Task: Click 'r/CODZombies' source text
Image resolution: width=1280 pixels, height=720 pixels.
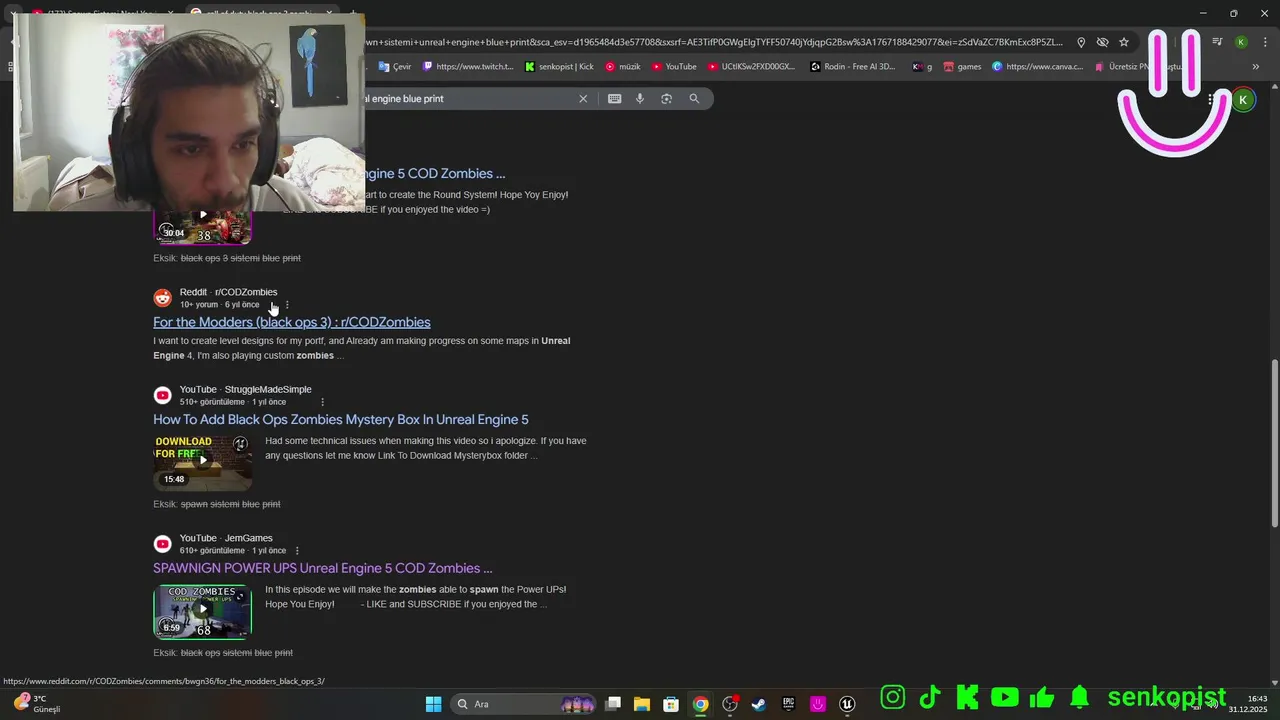Action: pos(246,292)
